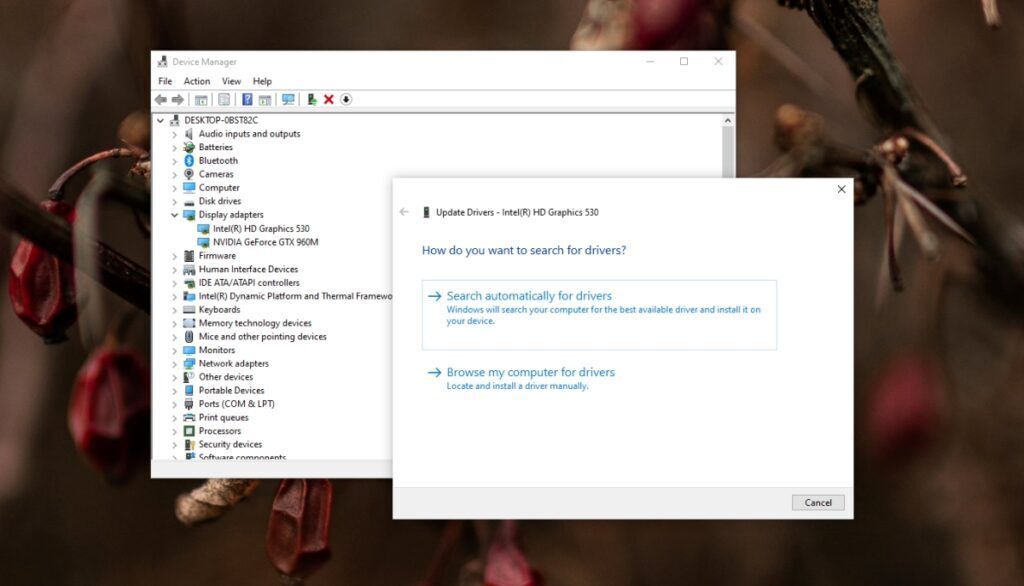Image resolution: width=1024 pixels, height=586 pixels.
Task: Click the Disable device toolbar icon
Action: pyautogui.click(x=312, y=99)
